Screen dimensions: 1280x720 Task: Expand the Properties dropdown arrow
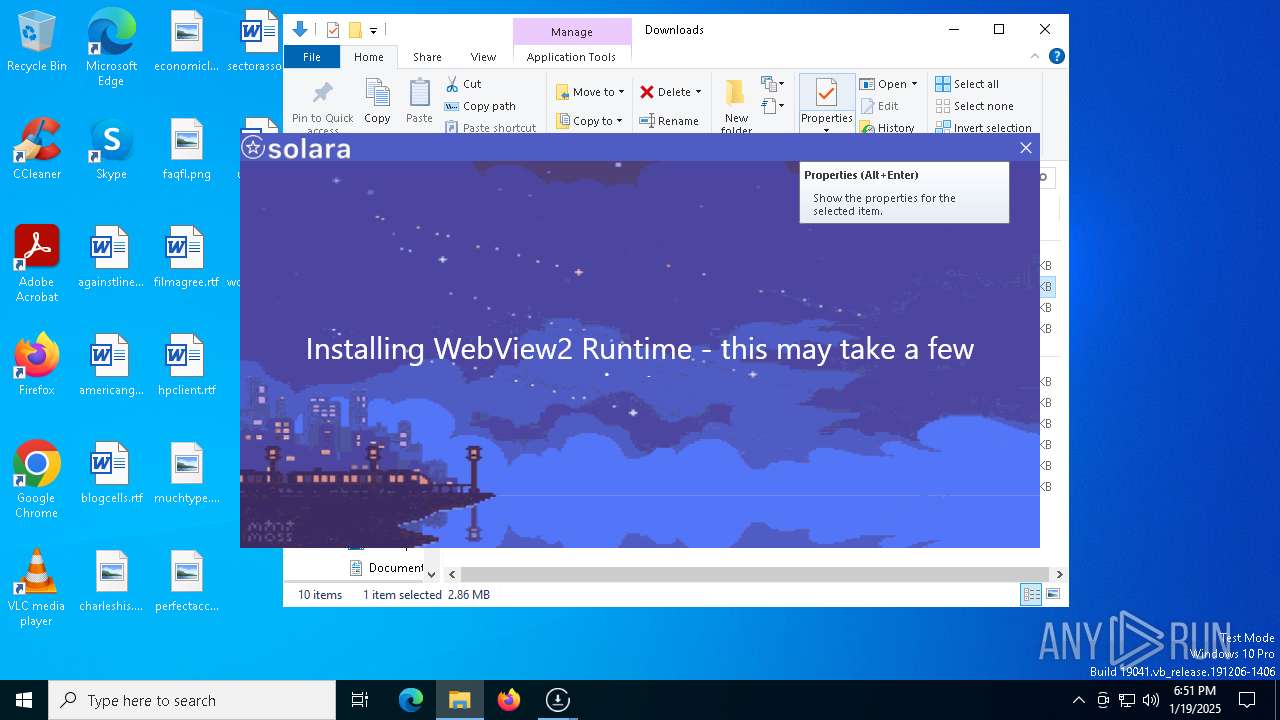pyautogui.click(x=826, y=130)
